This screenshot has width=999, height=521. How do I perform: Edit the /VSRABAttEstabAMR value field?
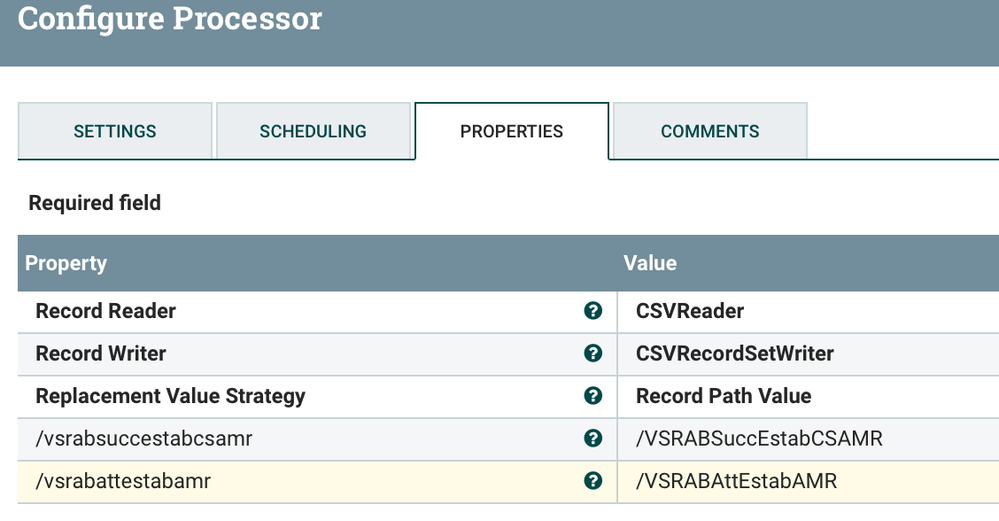pos(736,481)
